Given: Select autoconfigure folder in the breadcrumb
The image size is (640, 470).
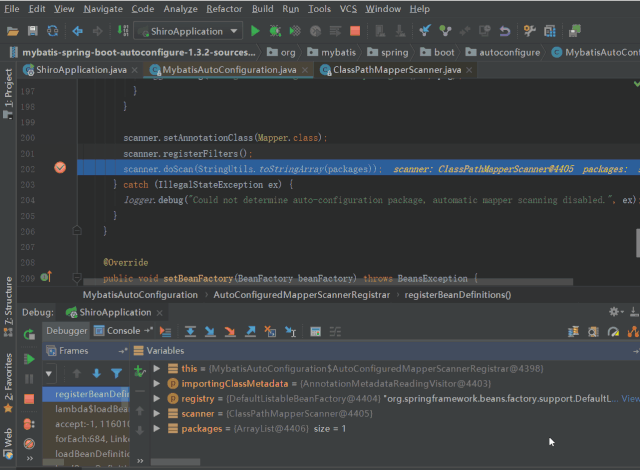Looking at the screenshot, I should (x=504, y=52).
